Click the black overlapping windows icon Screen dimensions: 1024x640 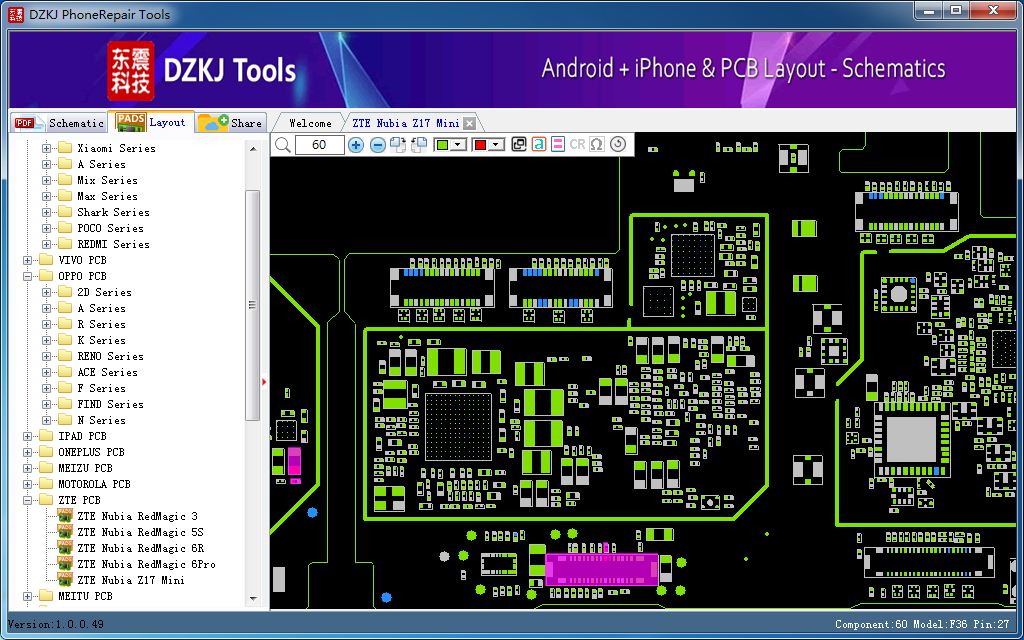[x=519, y=145]
